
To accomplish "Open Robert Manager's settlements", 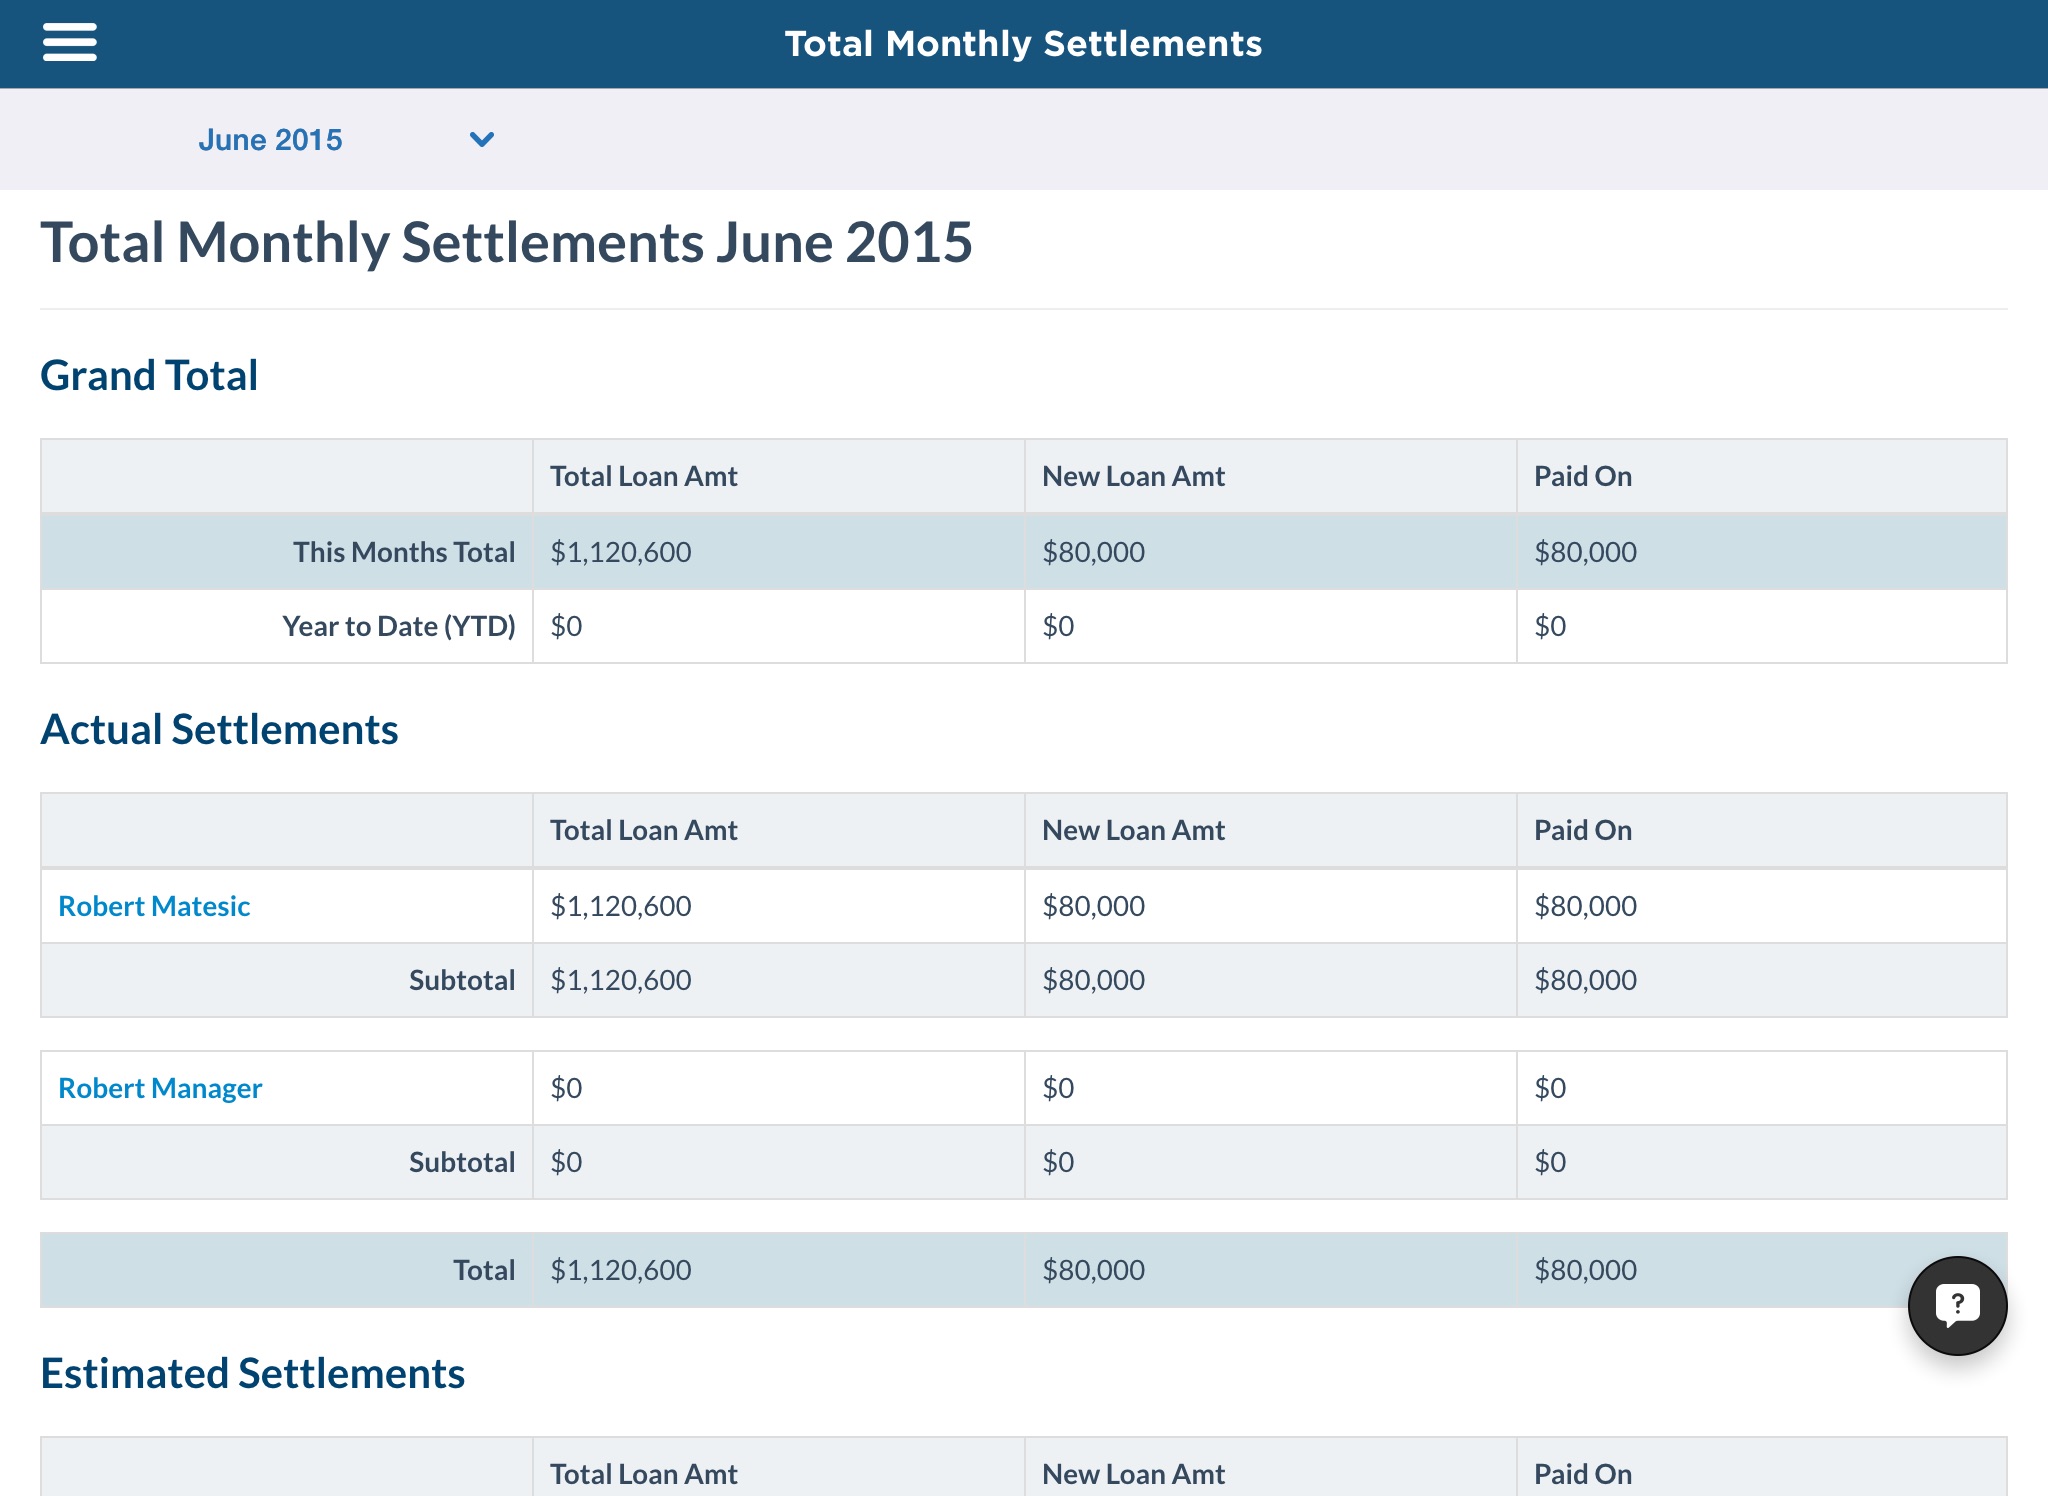I will tap(160, 1088).
